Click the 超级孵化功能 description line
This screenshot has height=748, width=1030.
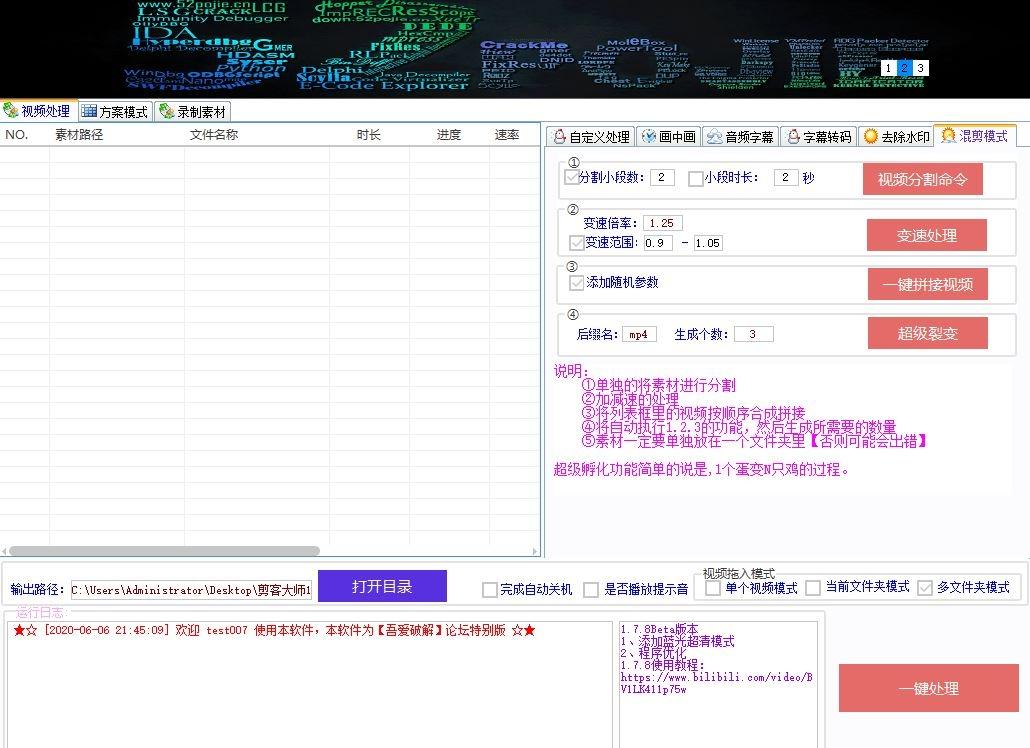(x=701, y=469)
